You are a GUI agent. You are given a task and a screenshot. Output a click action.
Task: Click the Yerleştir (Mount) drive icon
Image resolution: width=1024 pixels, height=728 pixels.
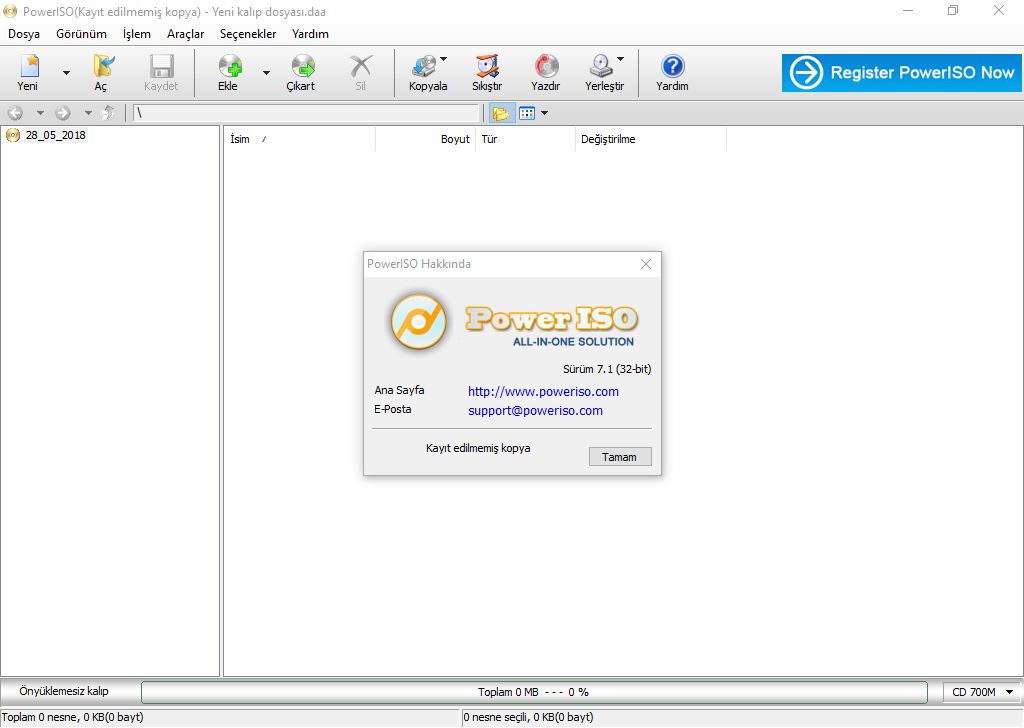pyautogui.click(x=601, y=67)
